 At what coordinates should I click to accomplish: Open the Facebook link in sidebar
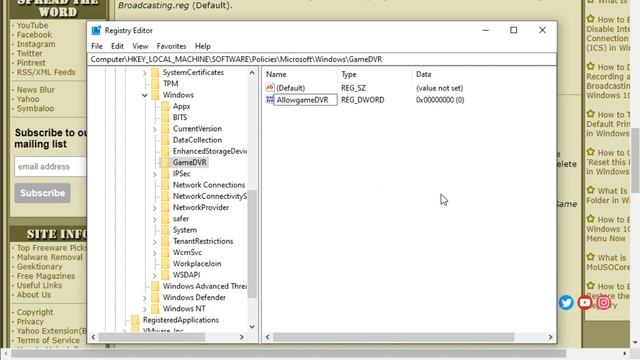point(34,35)
